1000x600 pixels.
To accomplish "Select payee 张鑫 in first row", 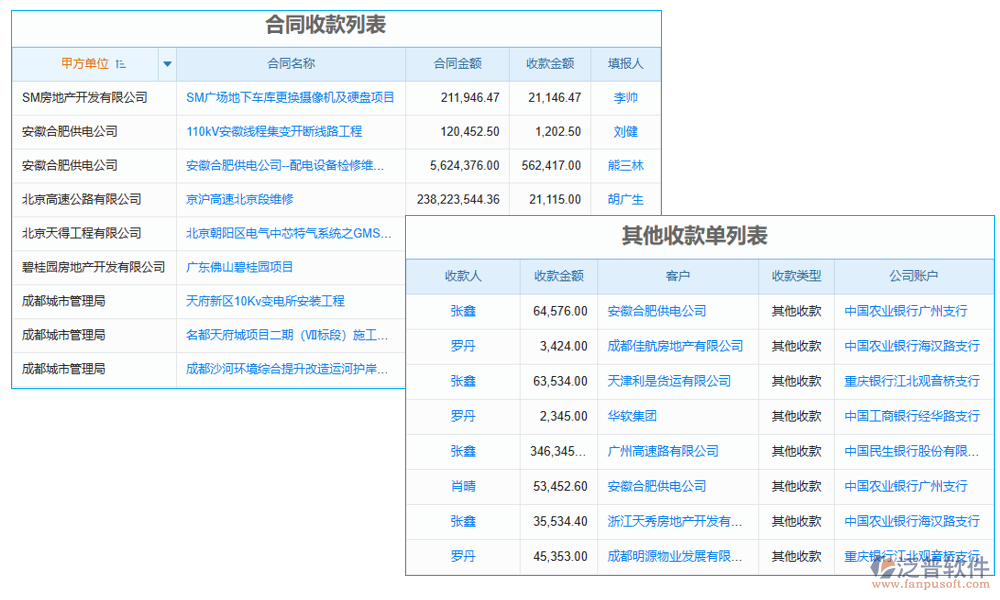I will (x=461, y=311).
